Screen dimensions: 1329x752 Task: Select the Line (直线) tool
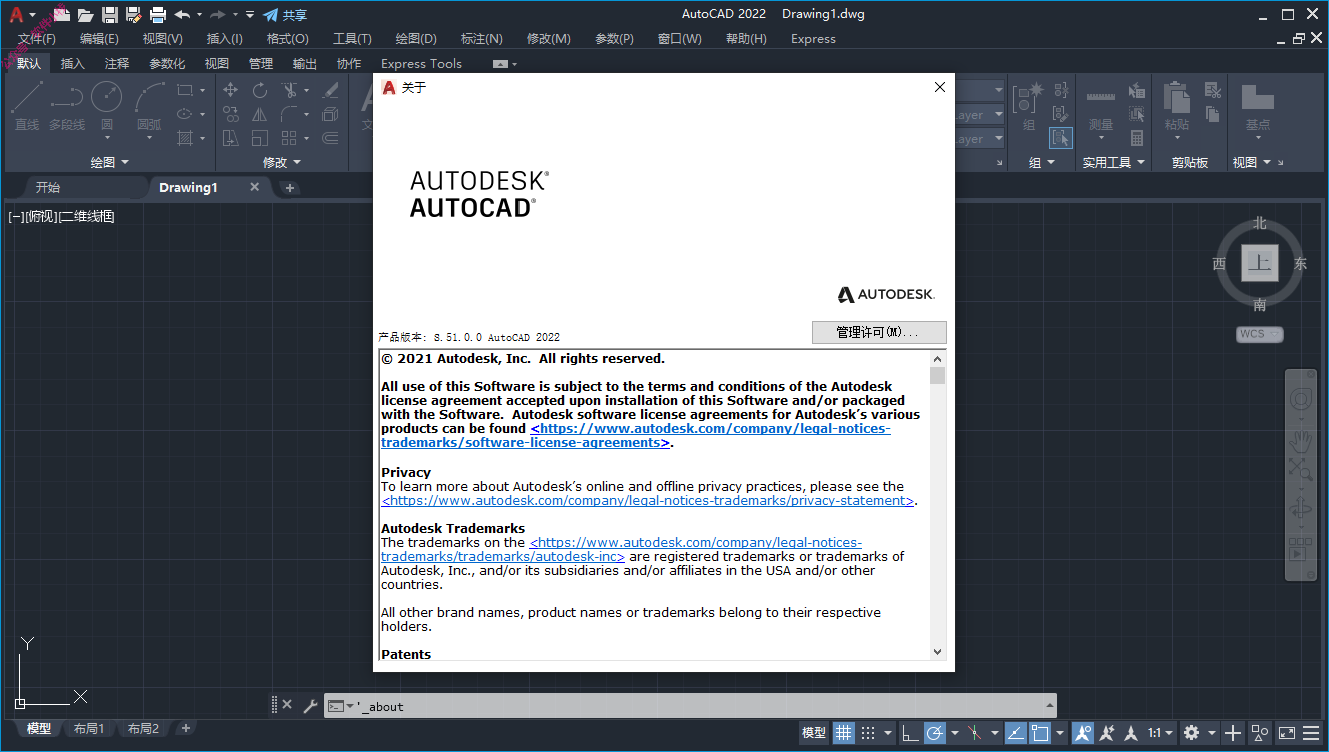pos(27,105)
